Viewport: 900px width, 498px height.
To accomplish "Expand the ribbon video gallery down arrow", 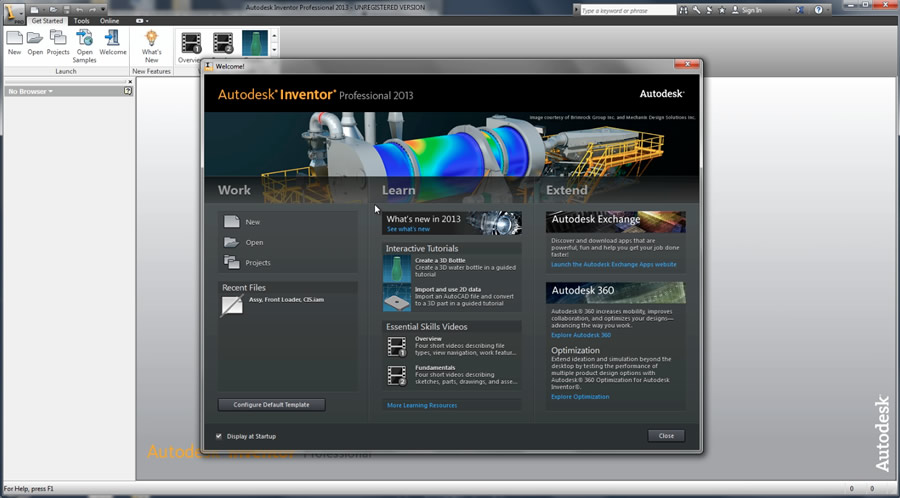I will (x=274, y=50).
